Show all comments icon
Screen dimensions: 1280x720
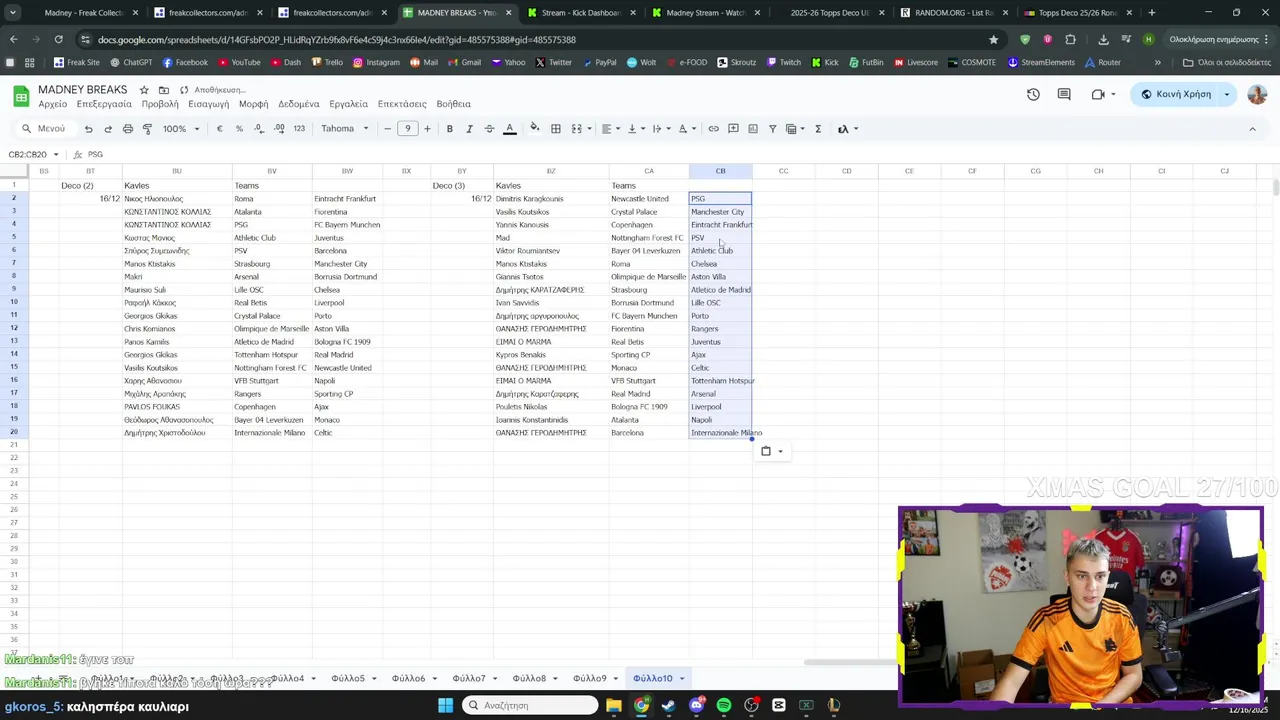(x=1064, y=94)
